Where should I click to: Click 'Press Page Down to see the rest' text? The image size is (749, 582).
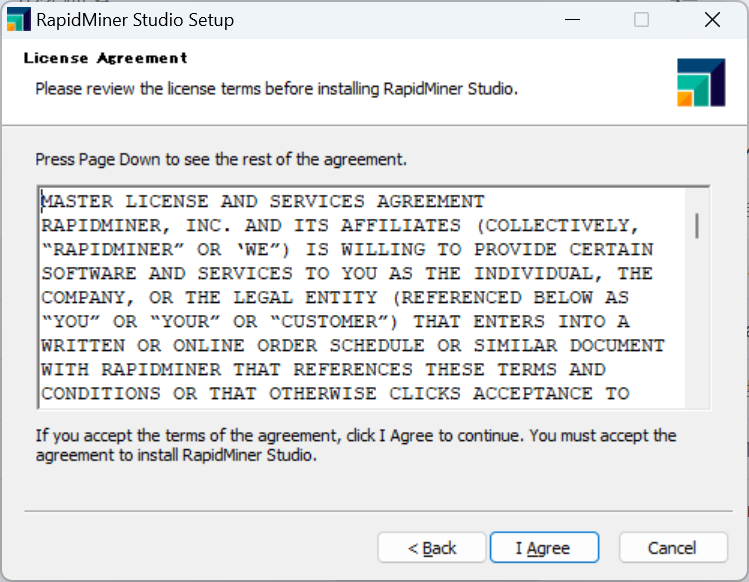(x=221, y=159)
